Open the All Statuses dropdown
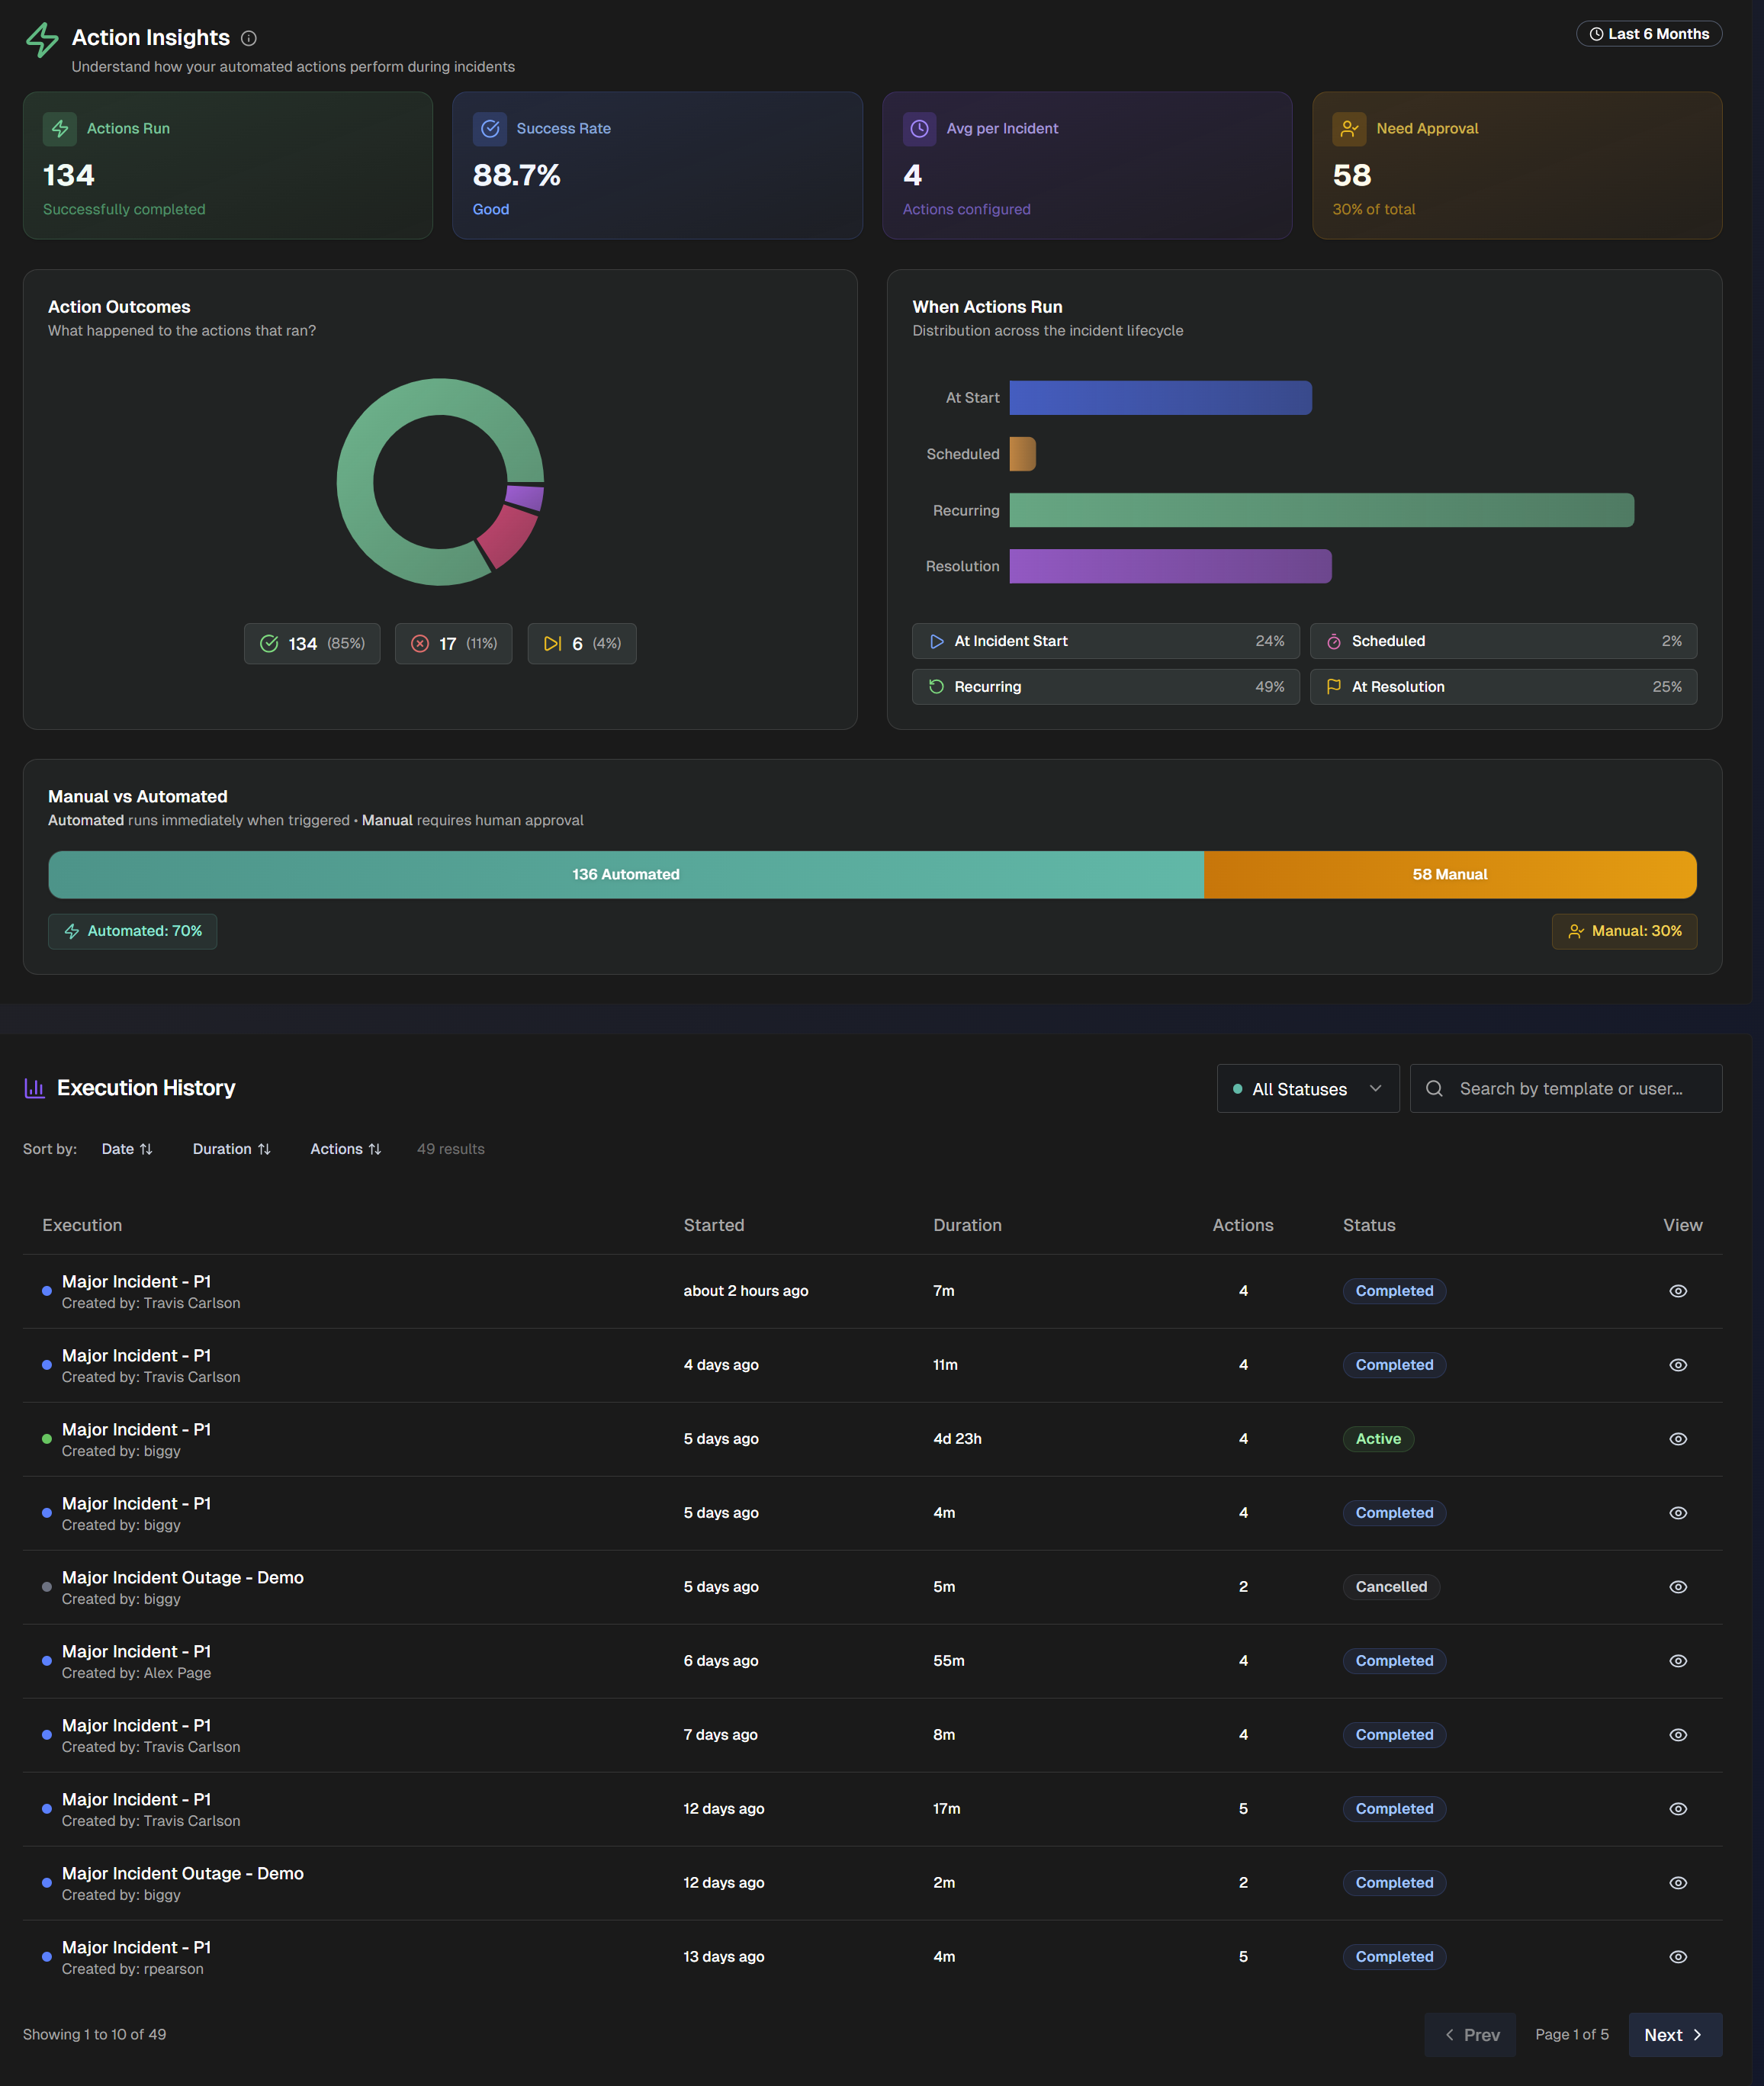The image size is (1764, 2086). [x=1307, y=1088]
